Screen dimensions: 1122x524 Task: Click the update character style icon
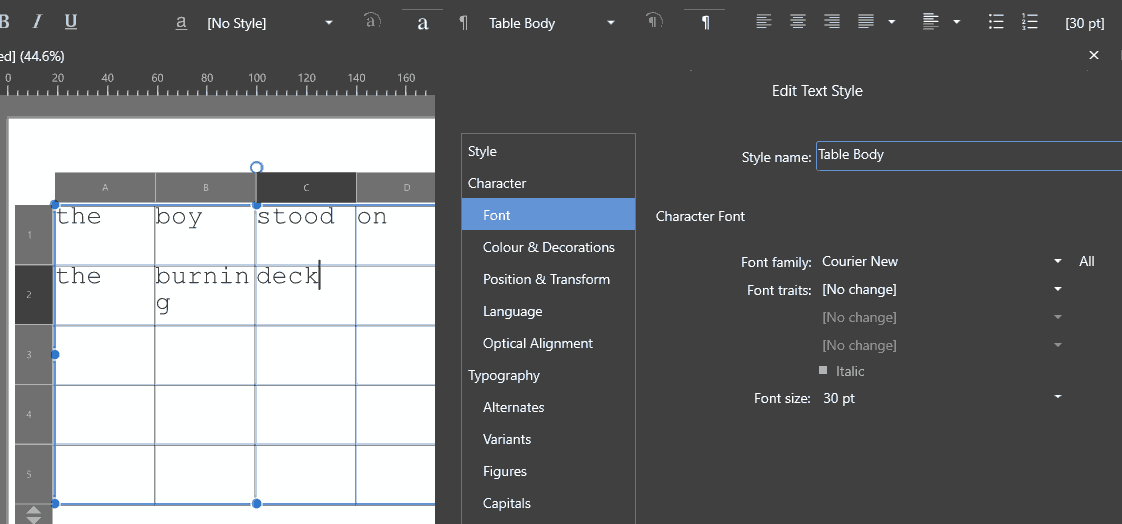[x=371, y=21]
